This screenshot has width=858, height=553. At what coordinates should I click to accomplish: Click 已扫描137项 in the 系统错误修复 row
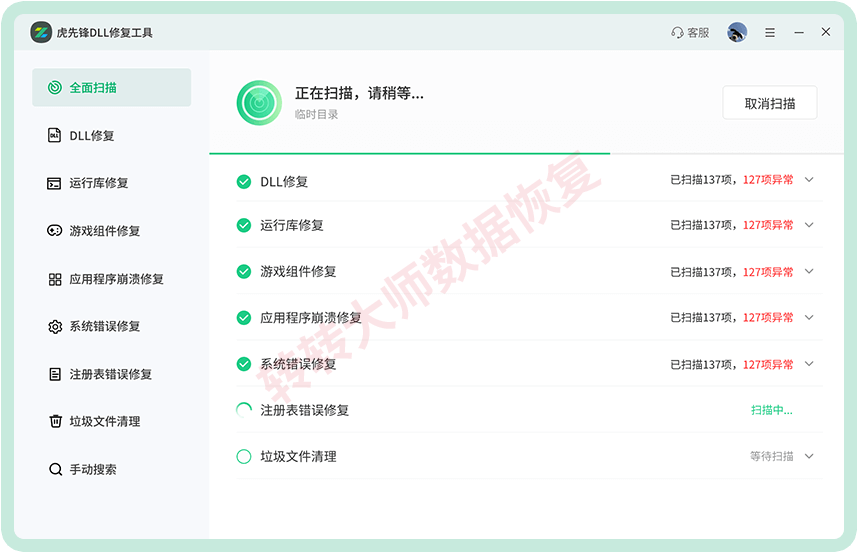pyautogui.click(x=702, y=364)
